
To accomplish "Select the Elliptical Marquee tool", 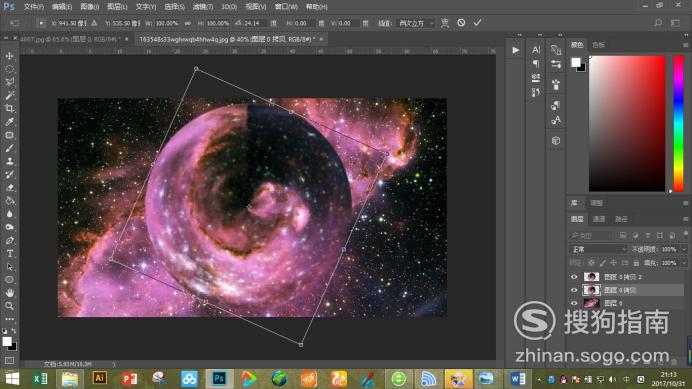I will (x=9, y=69).
